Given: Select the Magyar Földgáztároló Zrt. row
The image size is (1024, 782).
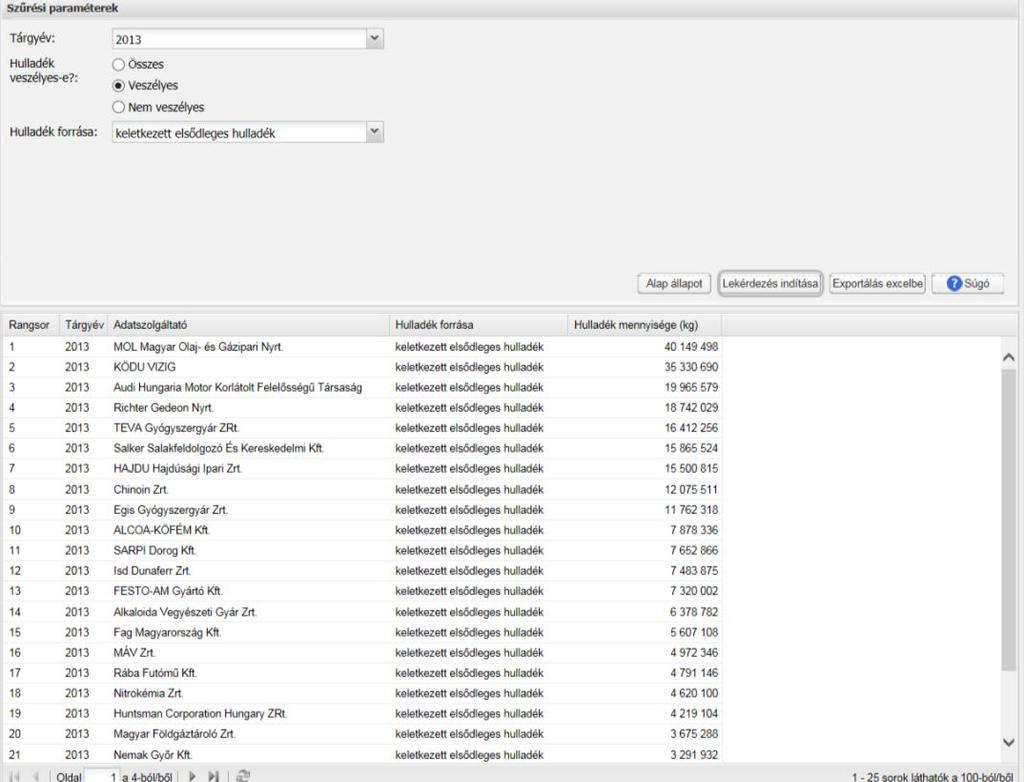Looking at the screenshot, I should point(362,734).
